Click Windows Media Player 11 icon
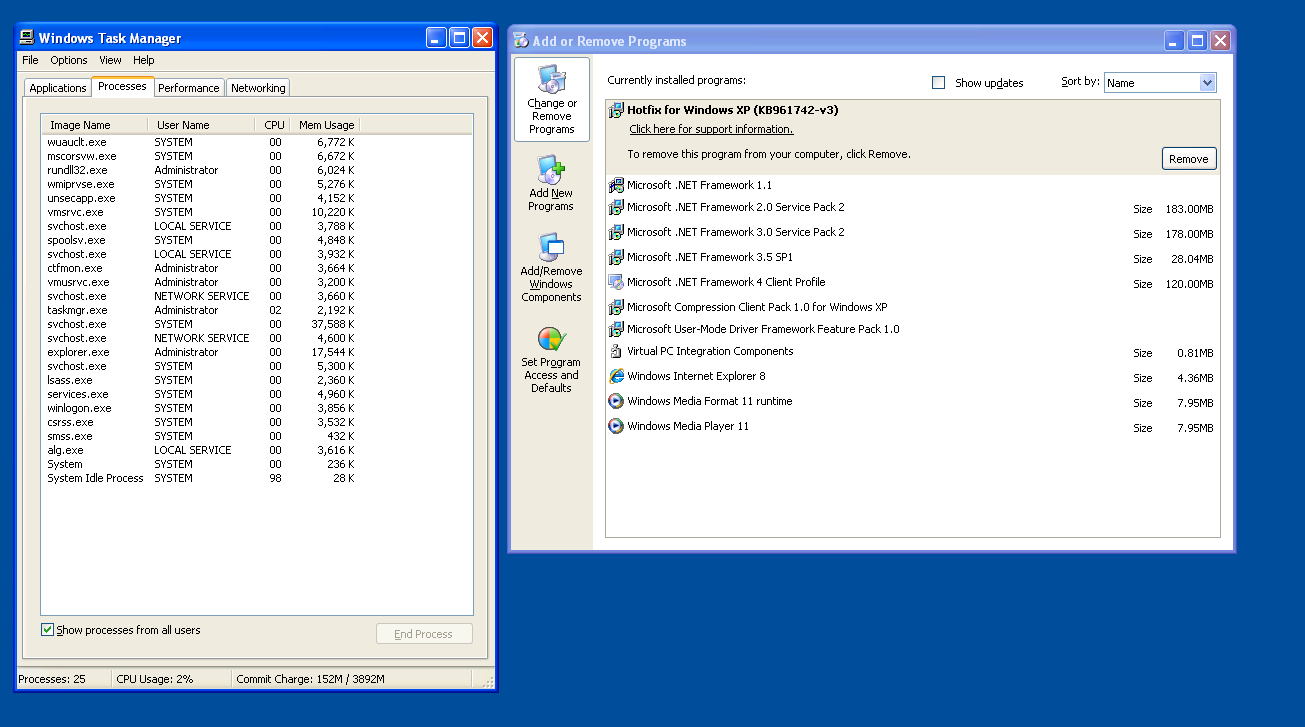1305x727 pixels. pos(617,426)
